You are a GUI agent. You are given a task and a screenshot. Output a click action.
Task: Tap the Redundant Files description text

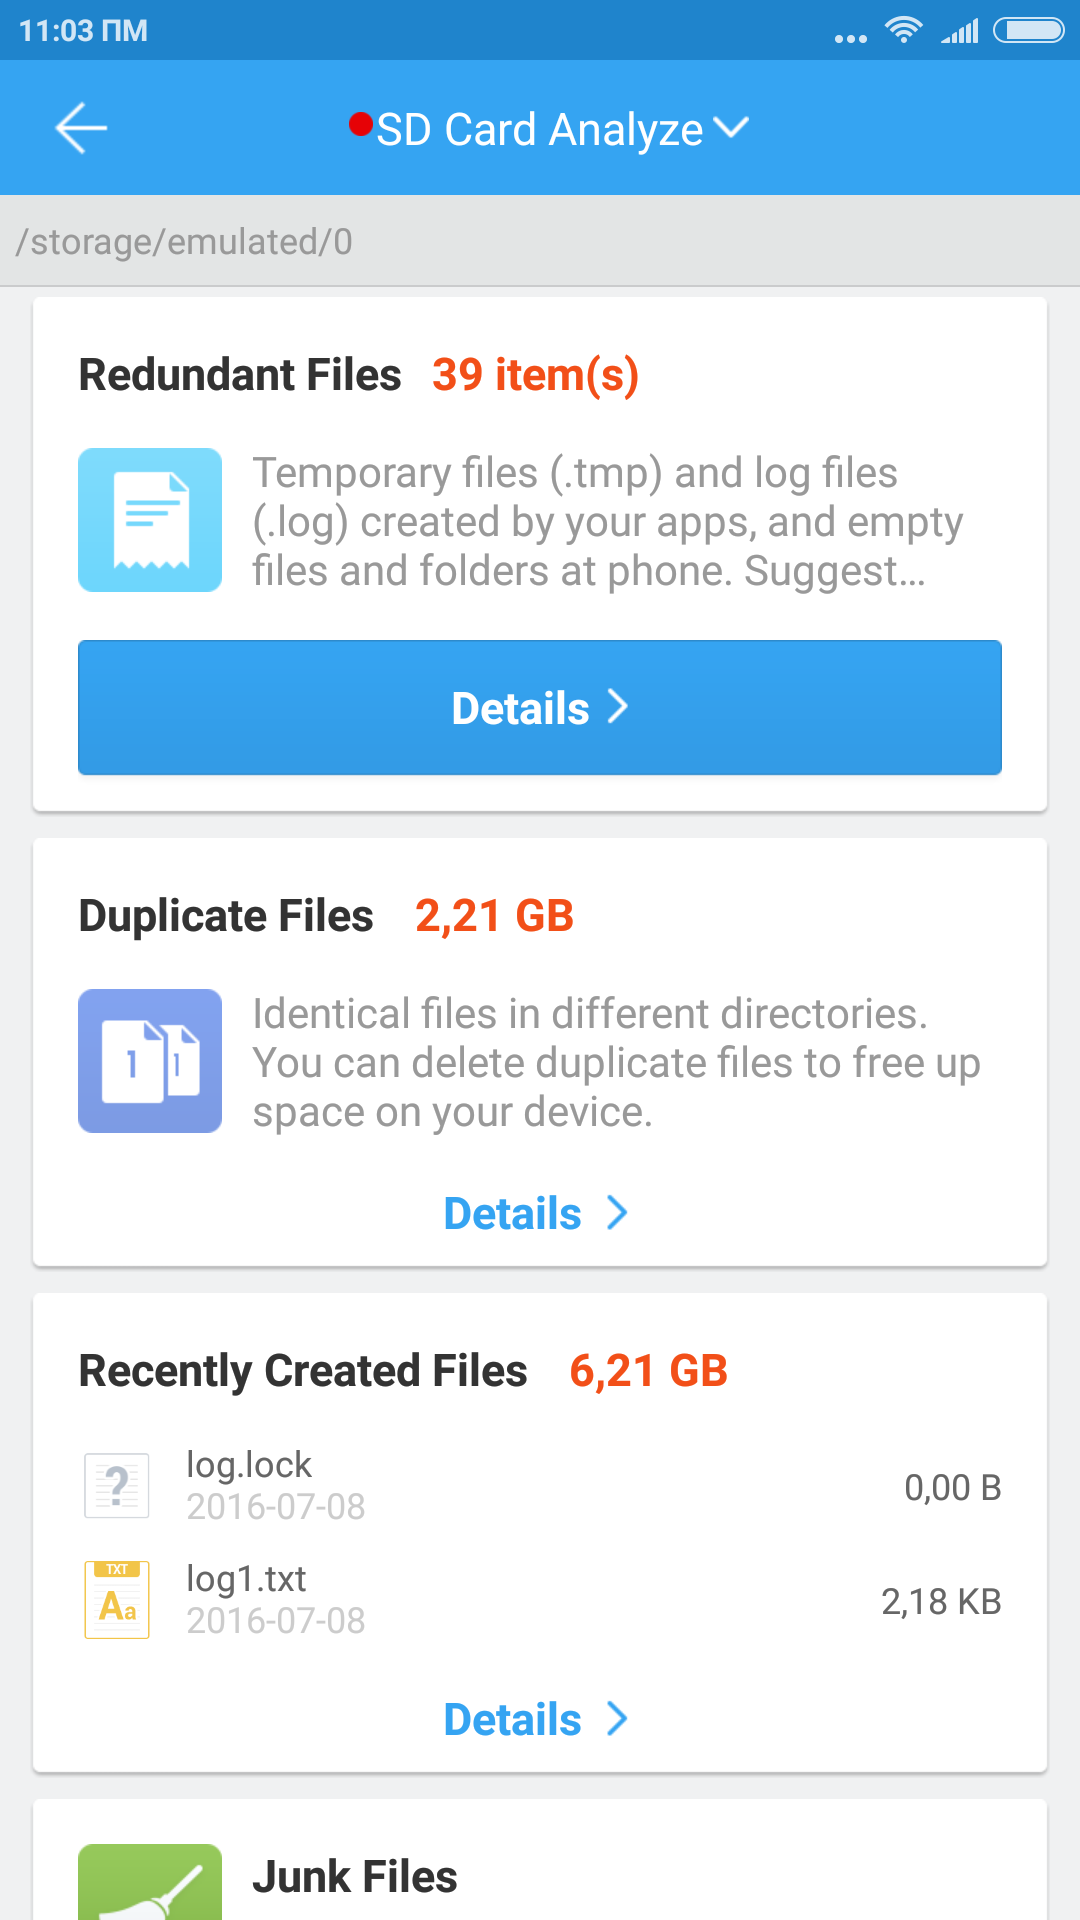pos(606,522)
